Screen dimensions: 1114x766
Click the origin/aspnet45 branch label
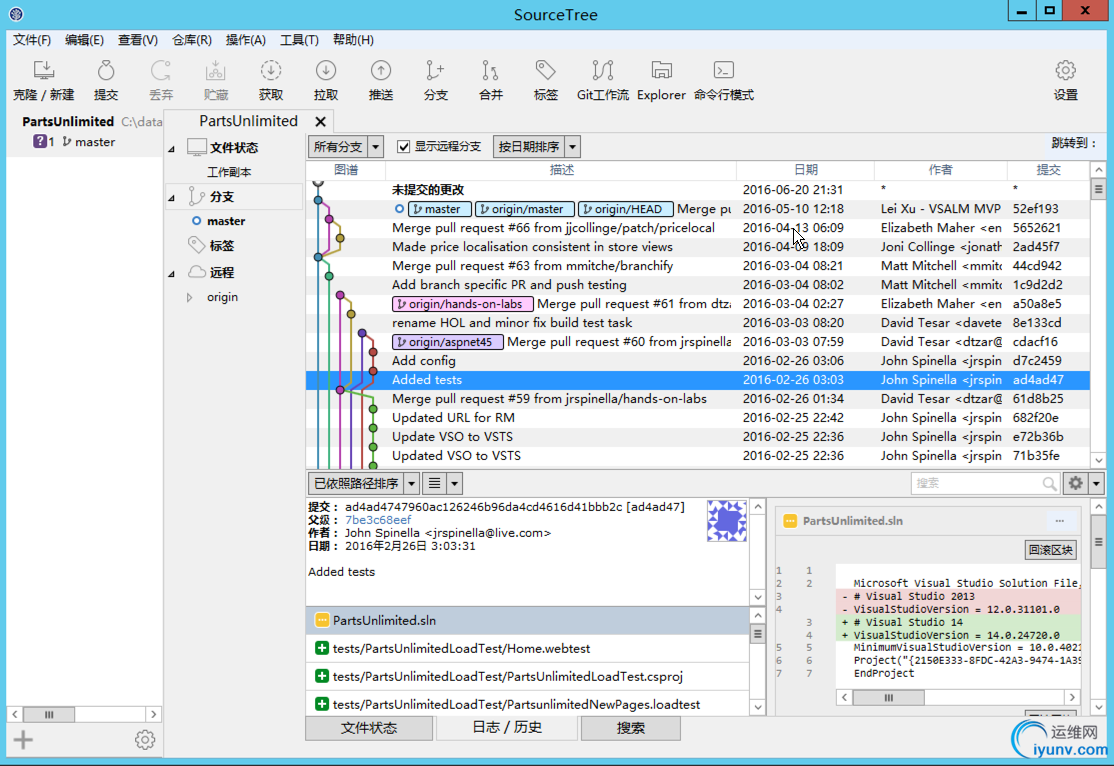tap(448, 342)
